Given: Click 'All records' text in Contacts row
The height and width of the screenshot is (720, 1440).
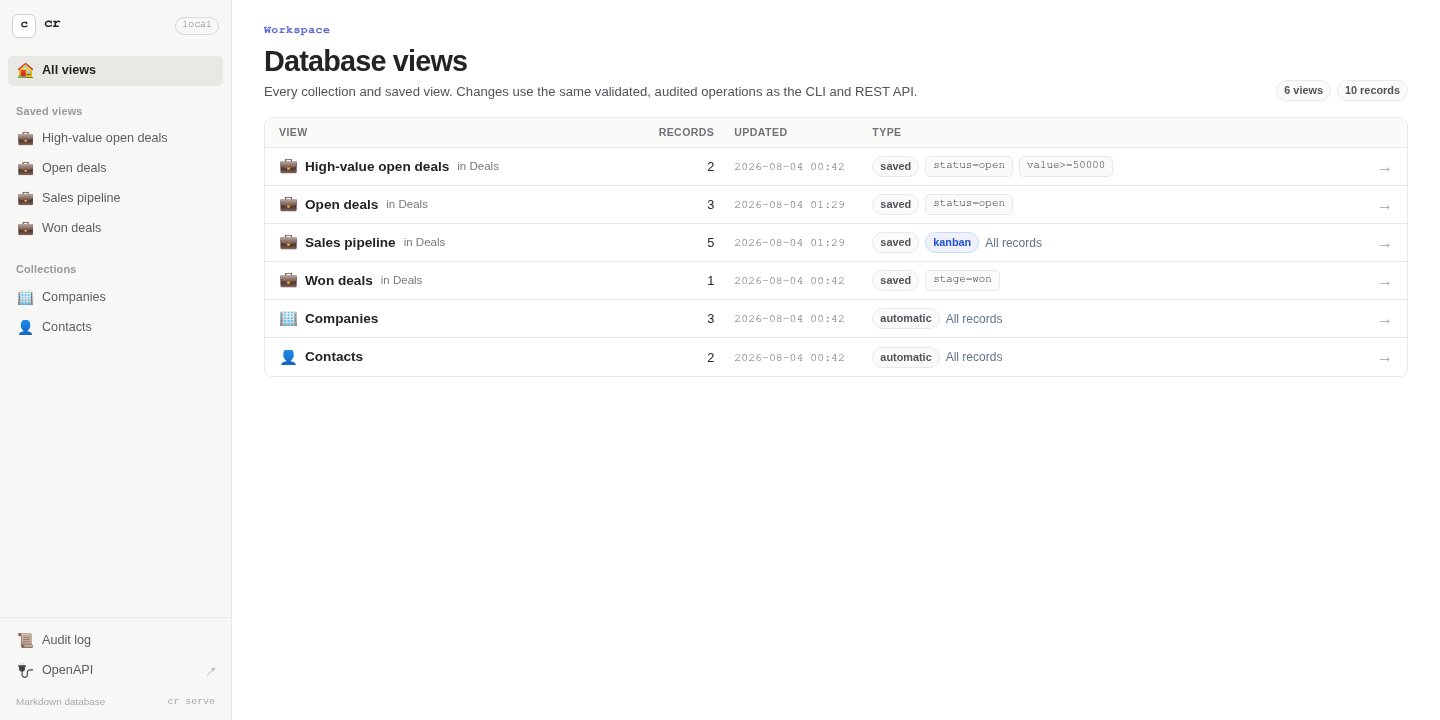Looking at the screenshot, I should coord(974,357).
